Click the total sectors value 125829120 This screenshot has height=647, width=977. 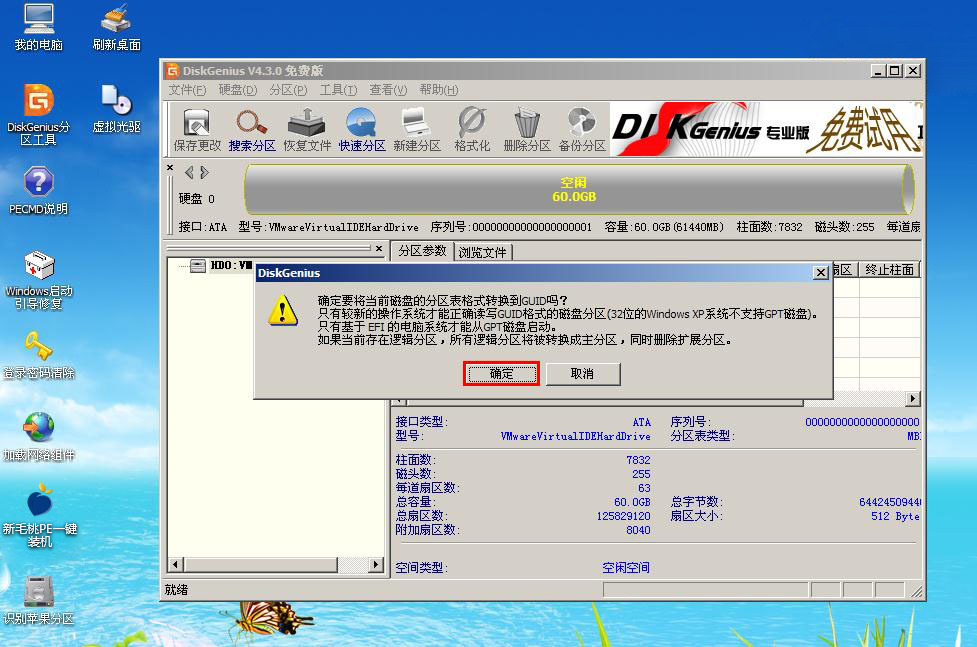pyautogui.click(x=623, y=516)
